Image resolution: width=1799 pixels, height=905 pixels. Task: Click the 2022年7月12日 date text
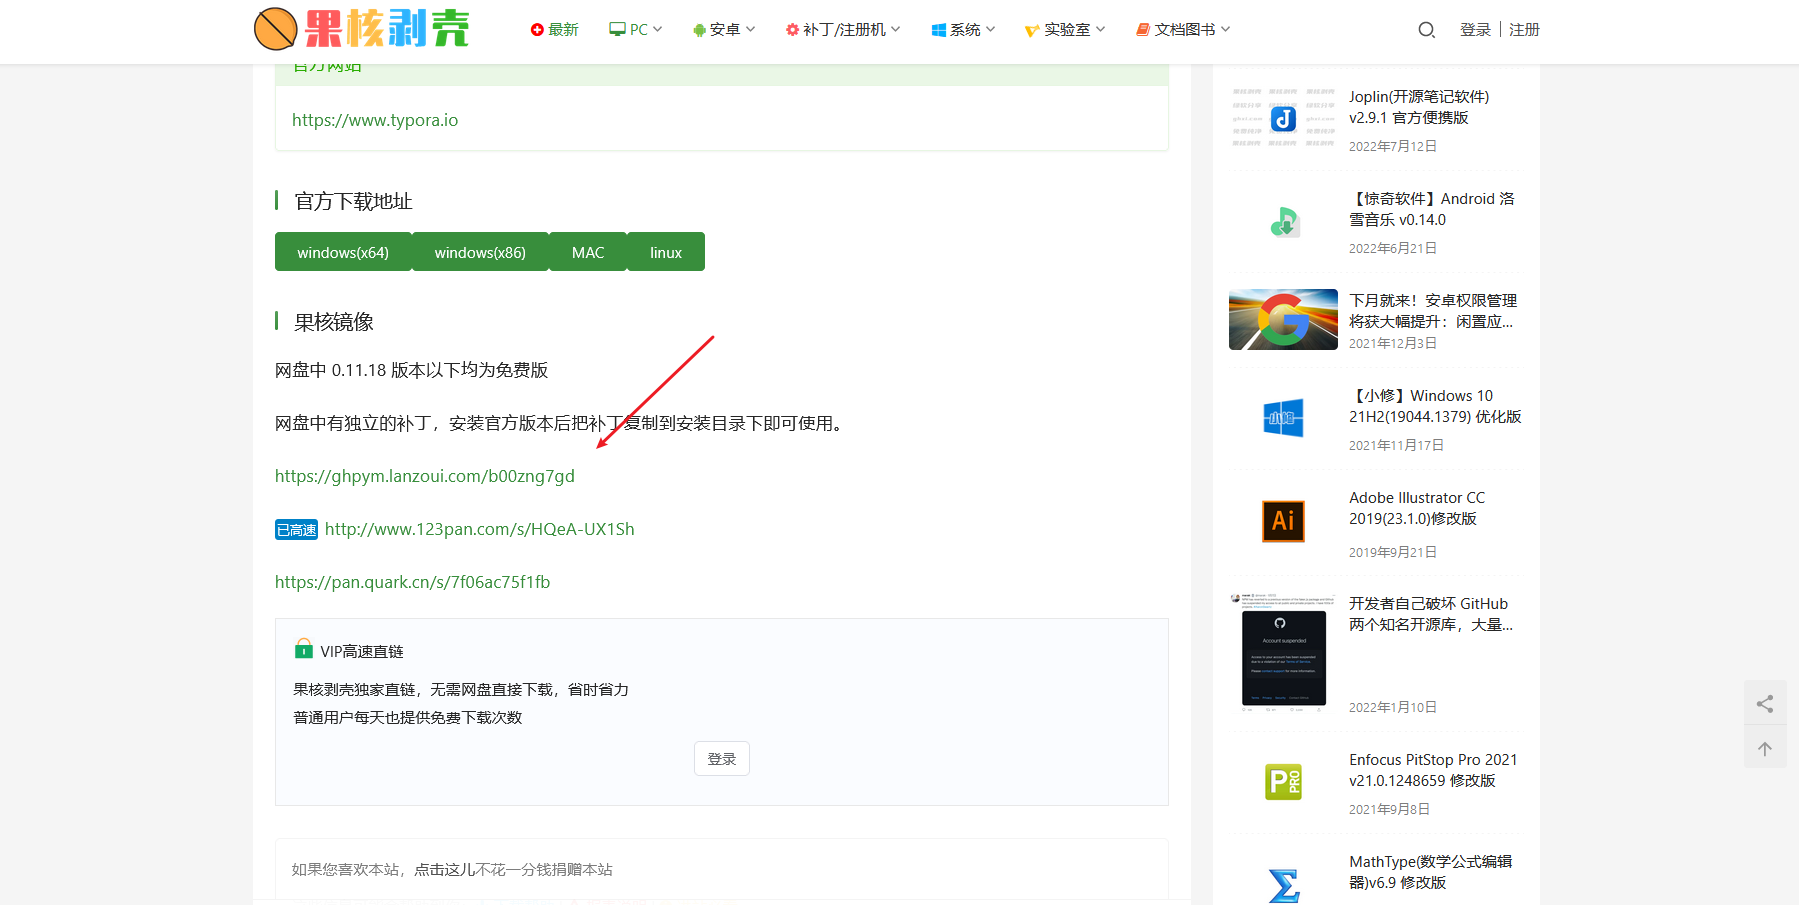click(x=1393, y=146)
